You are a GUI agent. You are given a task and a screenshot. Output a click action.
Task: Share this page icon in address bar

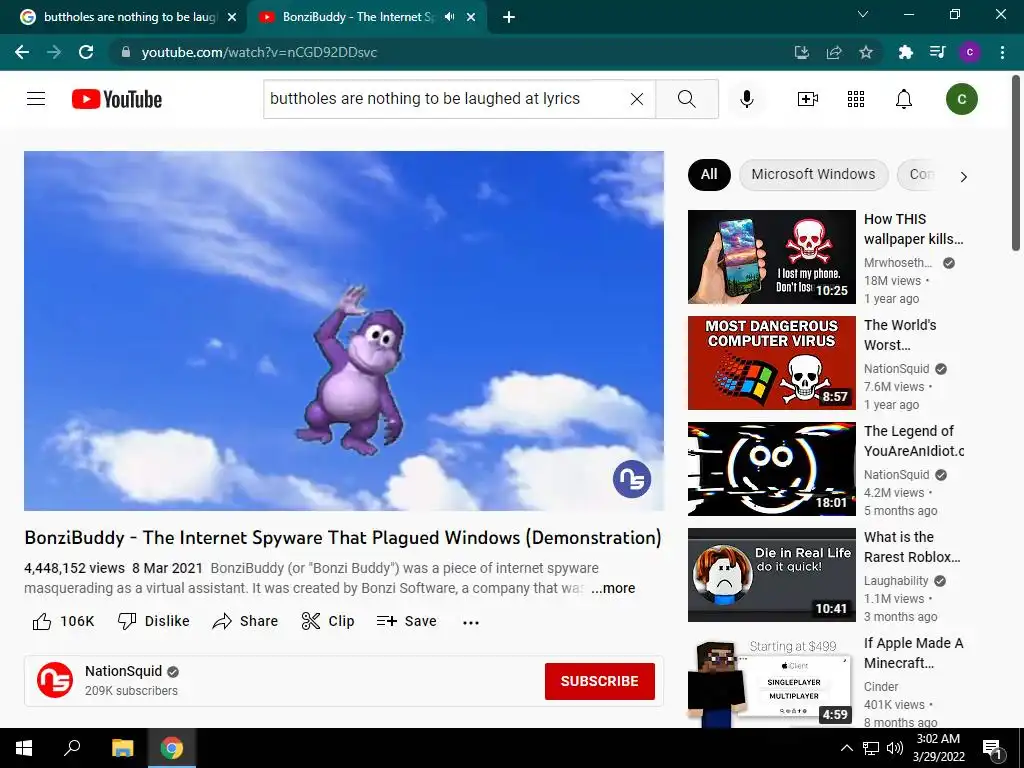click(834, 52)
